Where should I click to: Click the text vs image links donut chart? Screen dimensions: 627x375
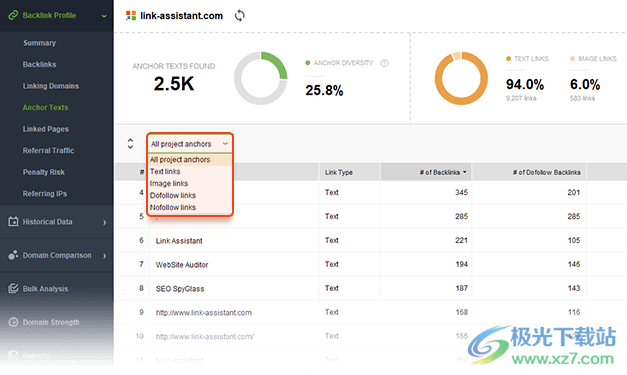461,78
